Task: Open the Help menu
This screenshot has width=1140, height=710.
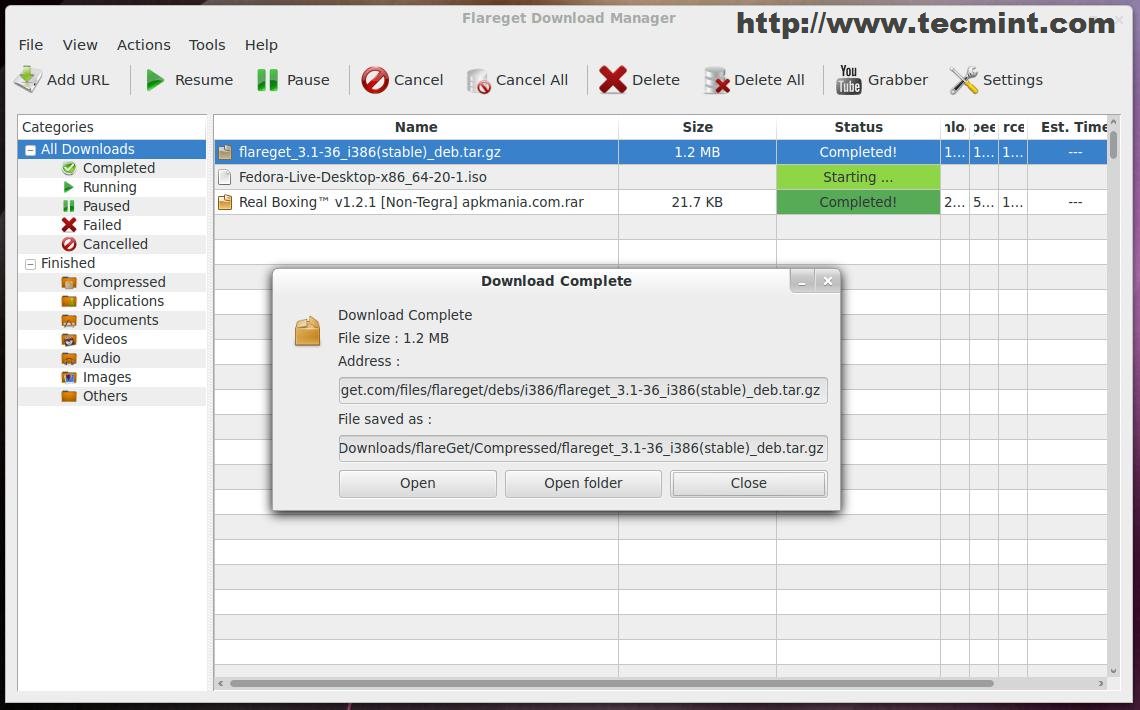Action: 261,45
